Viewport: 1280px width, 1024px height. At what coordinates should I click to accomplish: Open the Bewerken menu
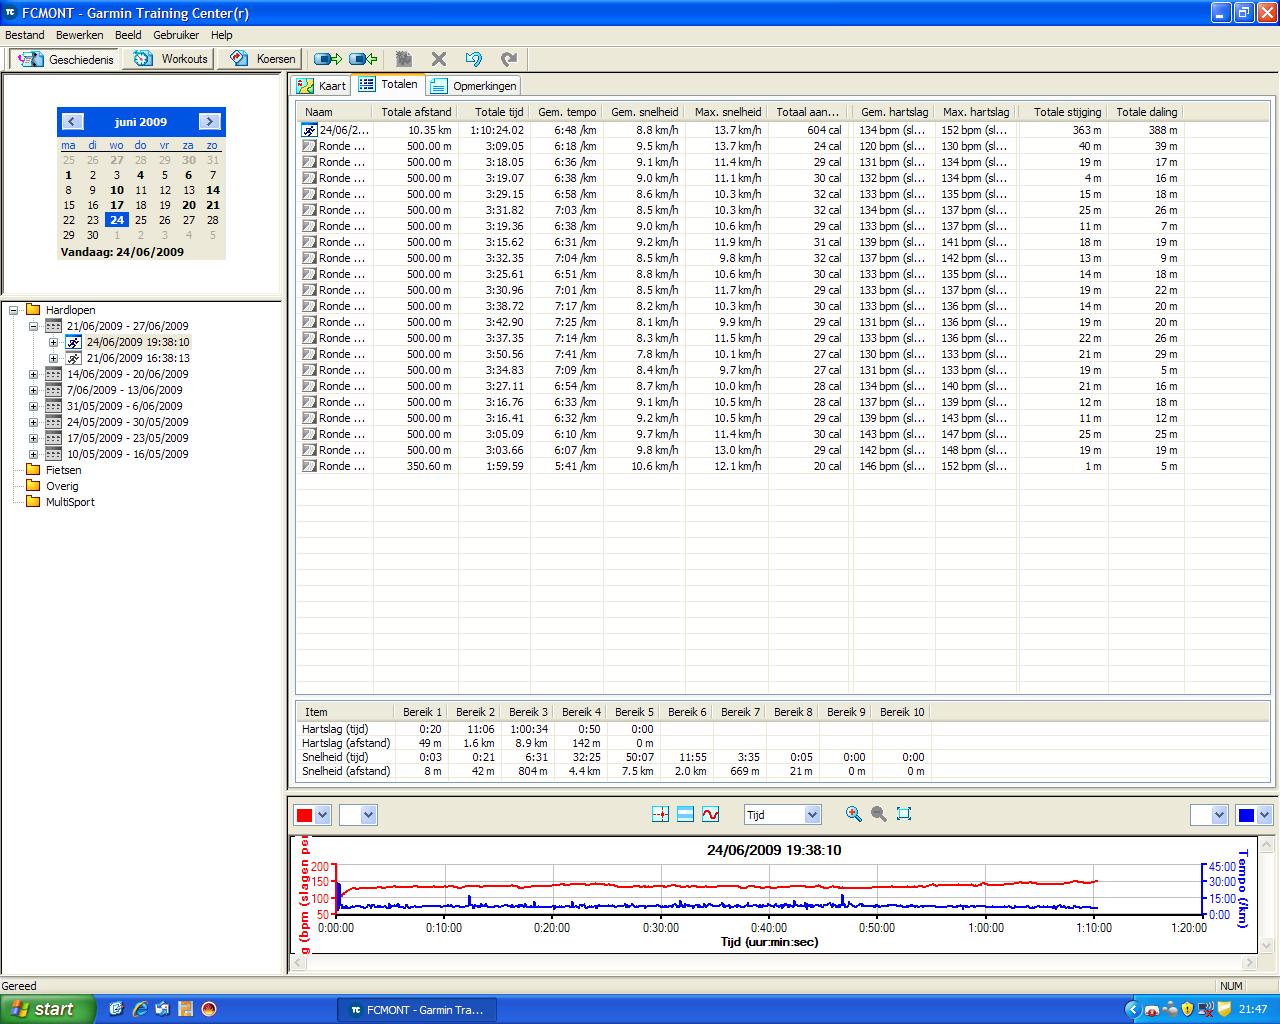[80, 35]
